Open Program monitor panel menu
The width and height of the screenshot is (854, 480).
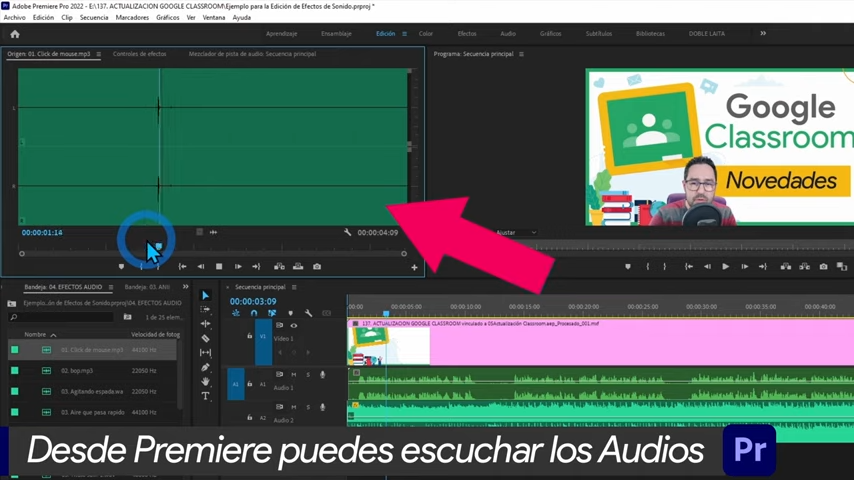521,54
